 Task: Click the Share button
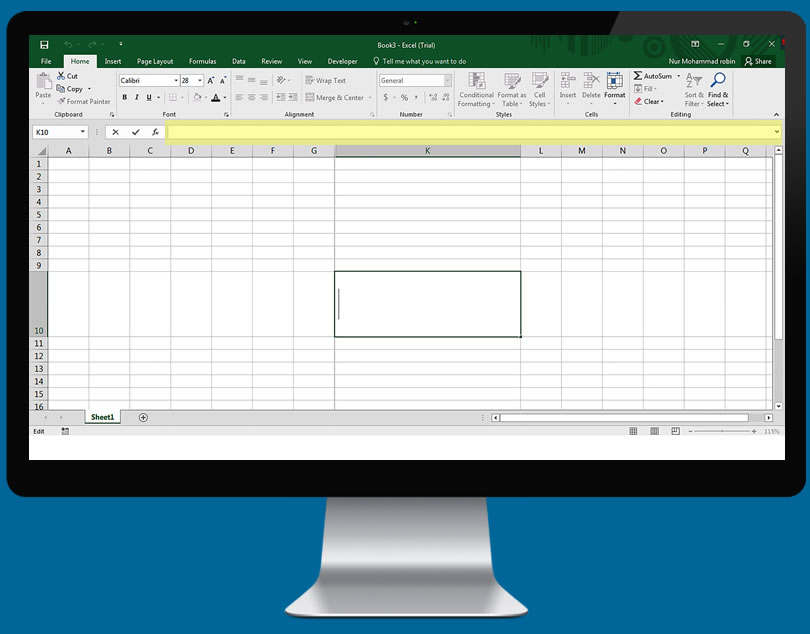(x=758, y=61)
